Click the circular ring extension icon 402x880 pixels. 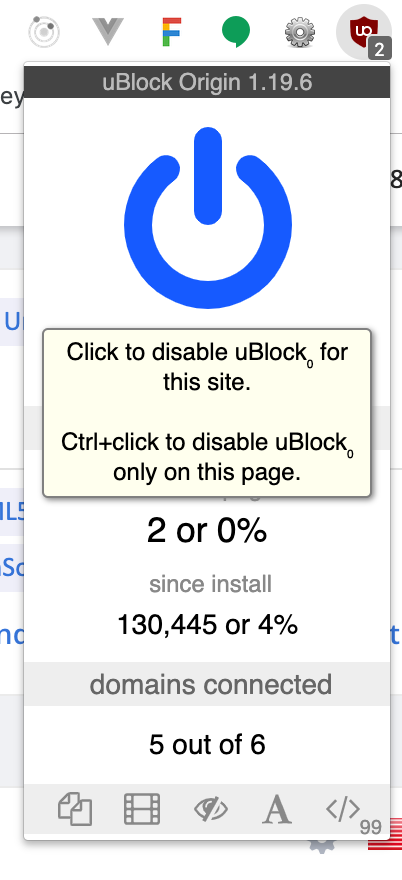point(44,32)
